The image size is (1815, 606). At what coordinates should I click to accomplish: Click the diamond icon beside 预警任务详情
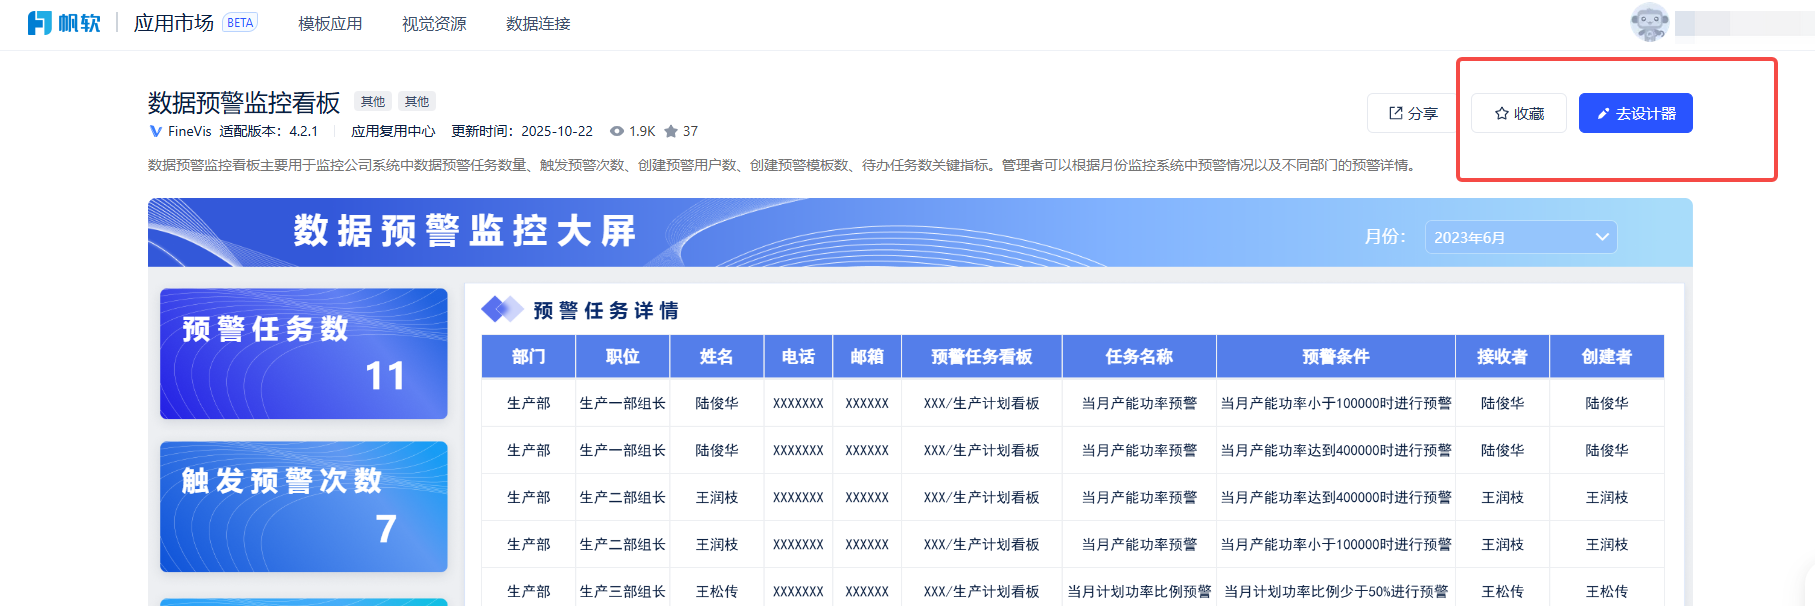501,310
